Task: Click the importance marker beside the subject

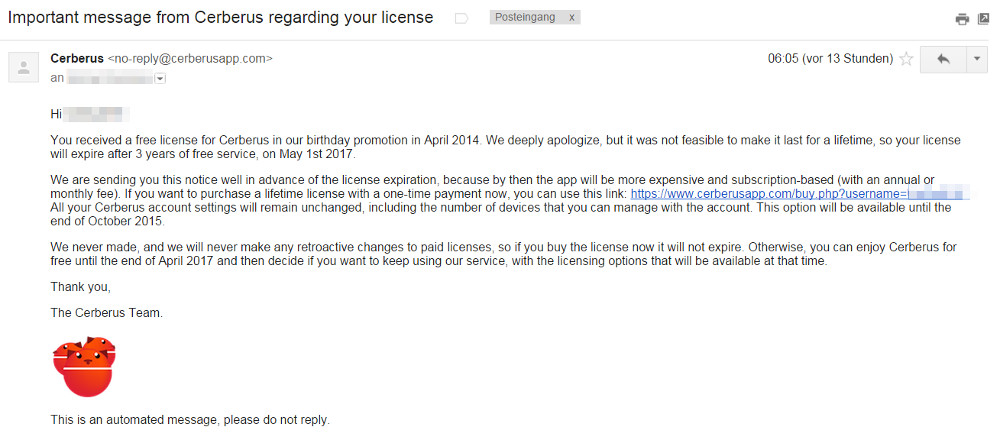Action: [x=461, y=18]
